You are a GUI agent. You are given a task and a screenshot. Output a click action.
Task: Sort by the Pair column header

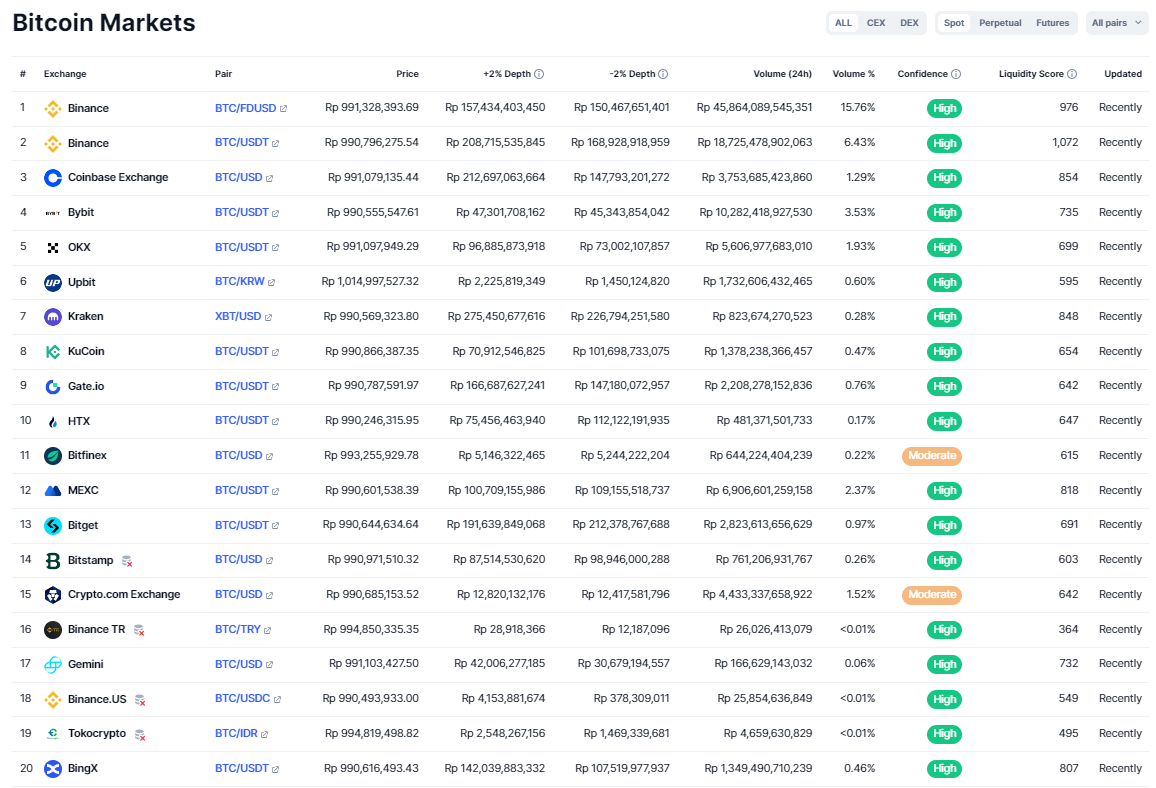pyautogui.click(x=223, y=74)
